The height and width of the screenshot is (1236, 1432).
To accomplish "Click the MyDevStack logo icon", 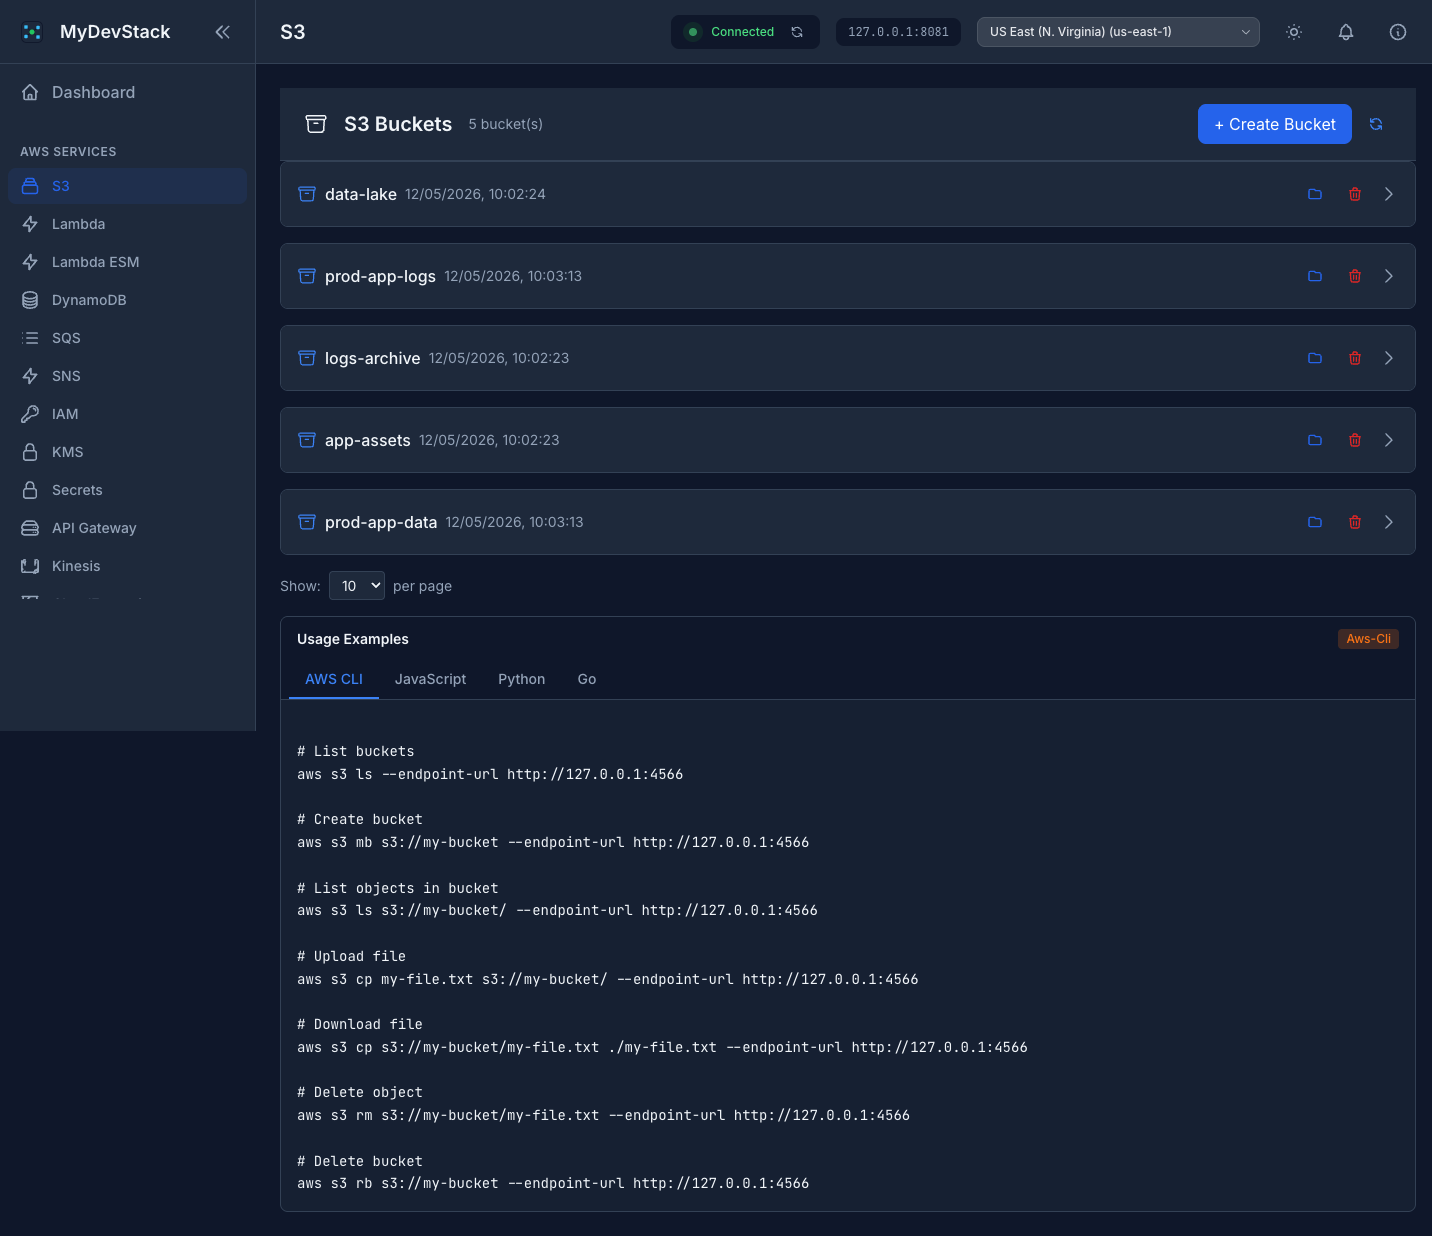I will (32, 32).
